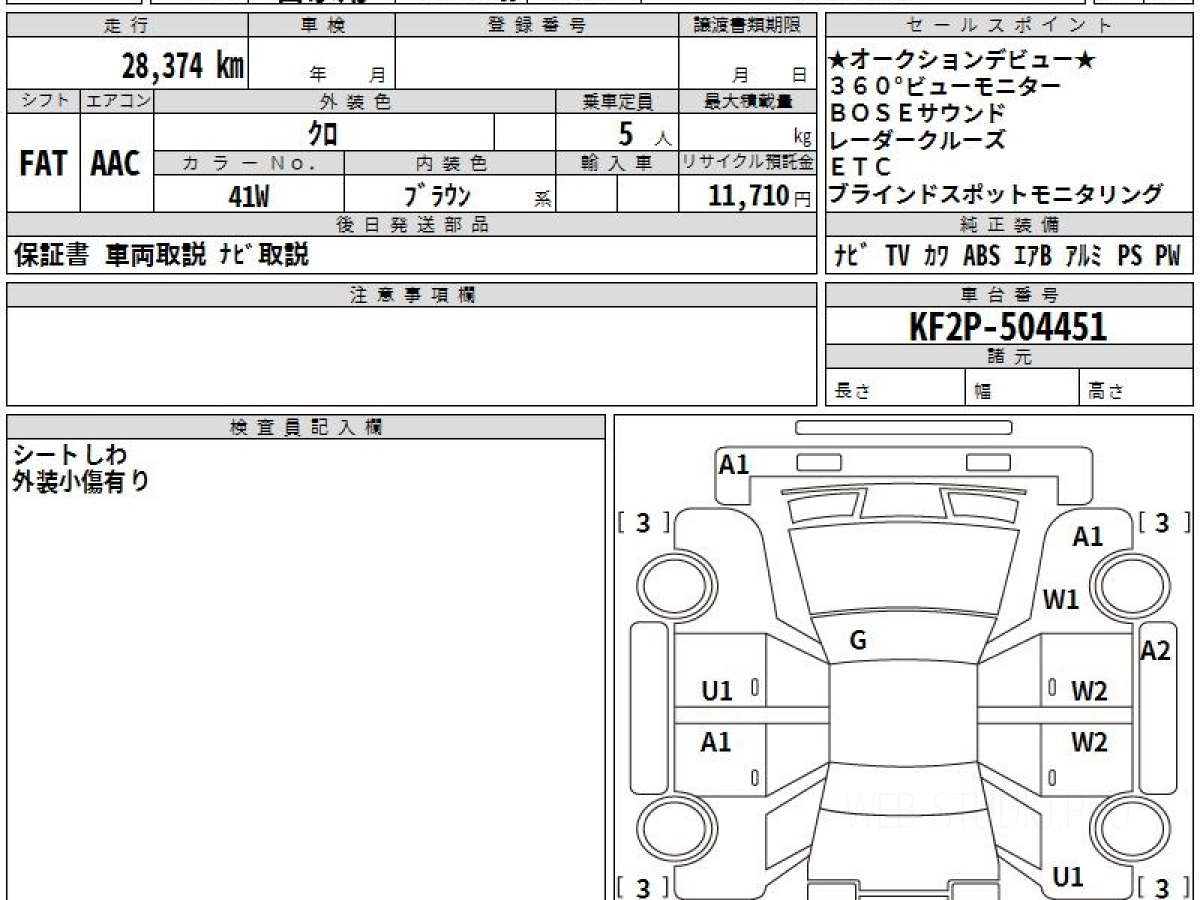Select the レーダークルーズ line
Viewport: 1200px width, 900px height.
(918, 140)
